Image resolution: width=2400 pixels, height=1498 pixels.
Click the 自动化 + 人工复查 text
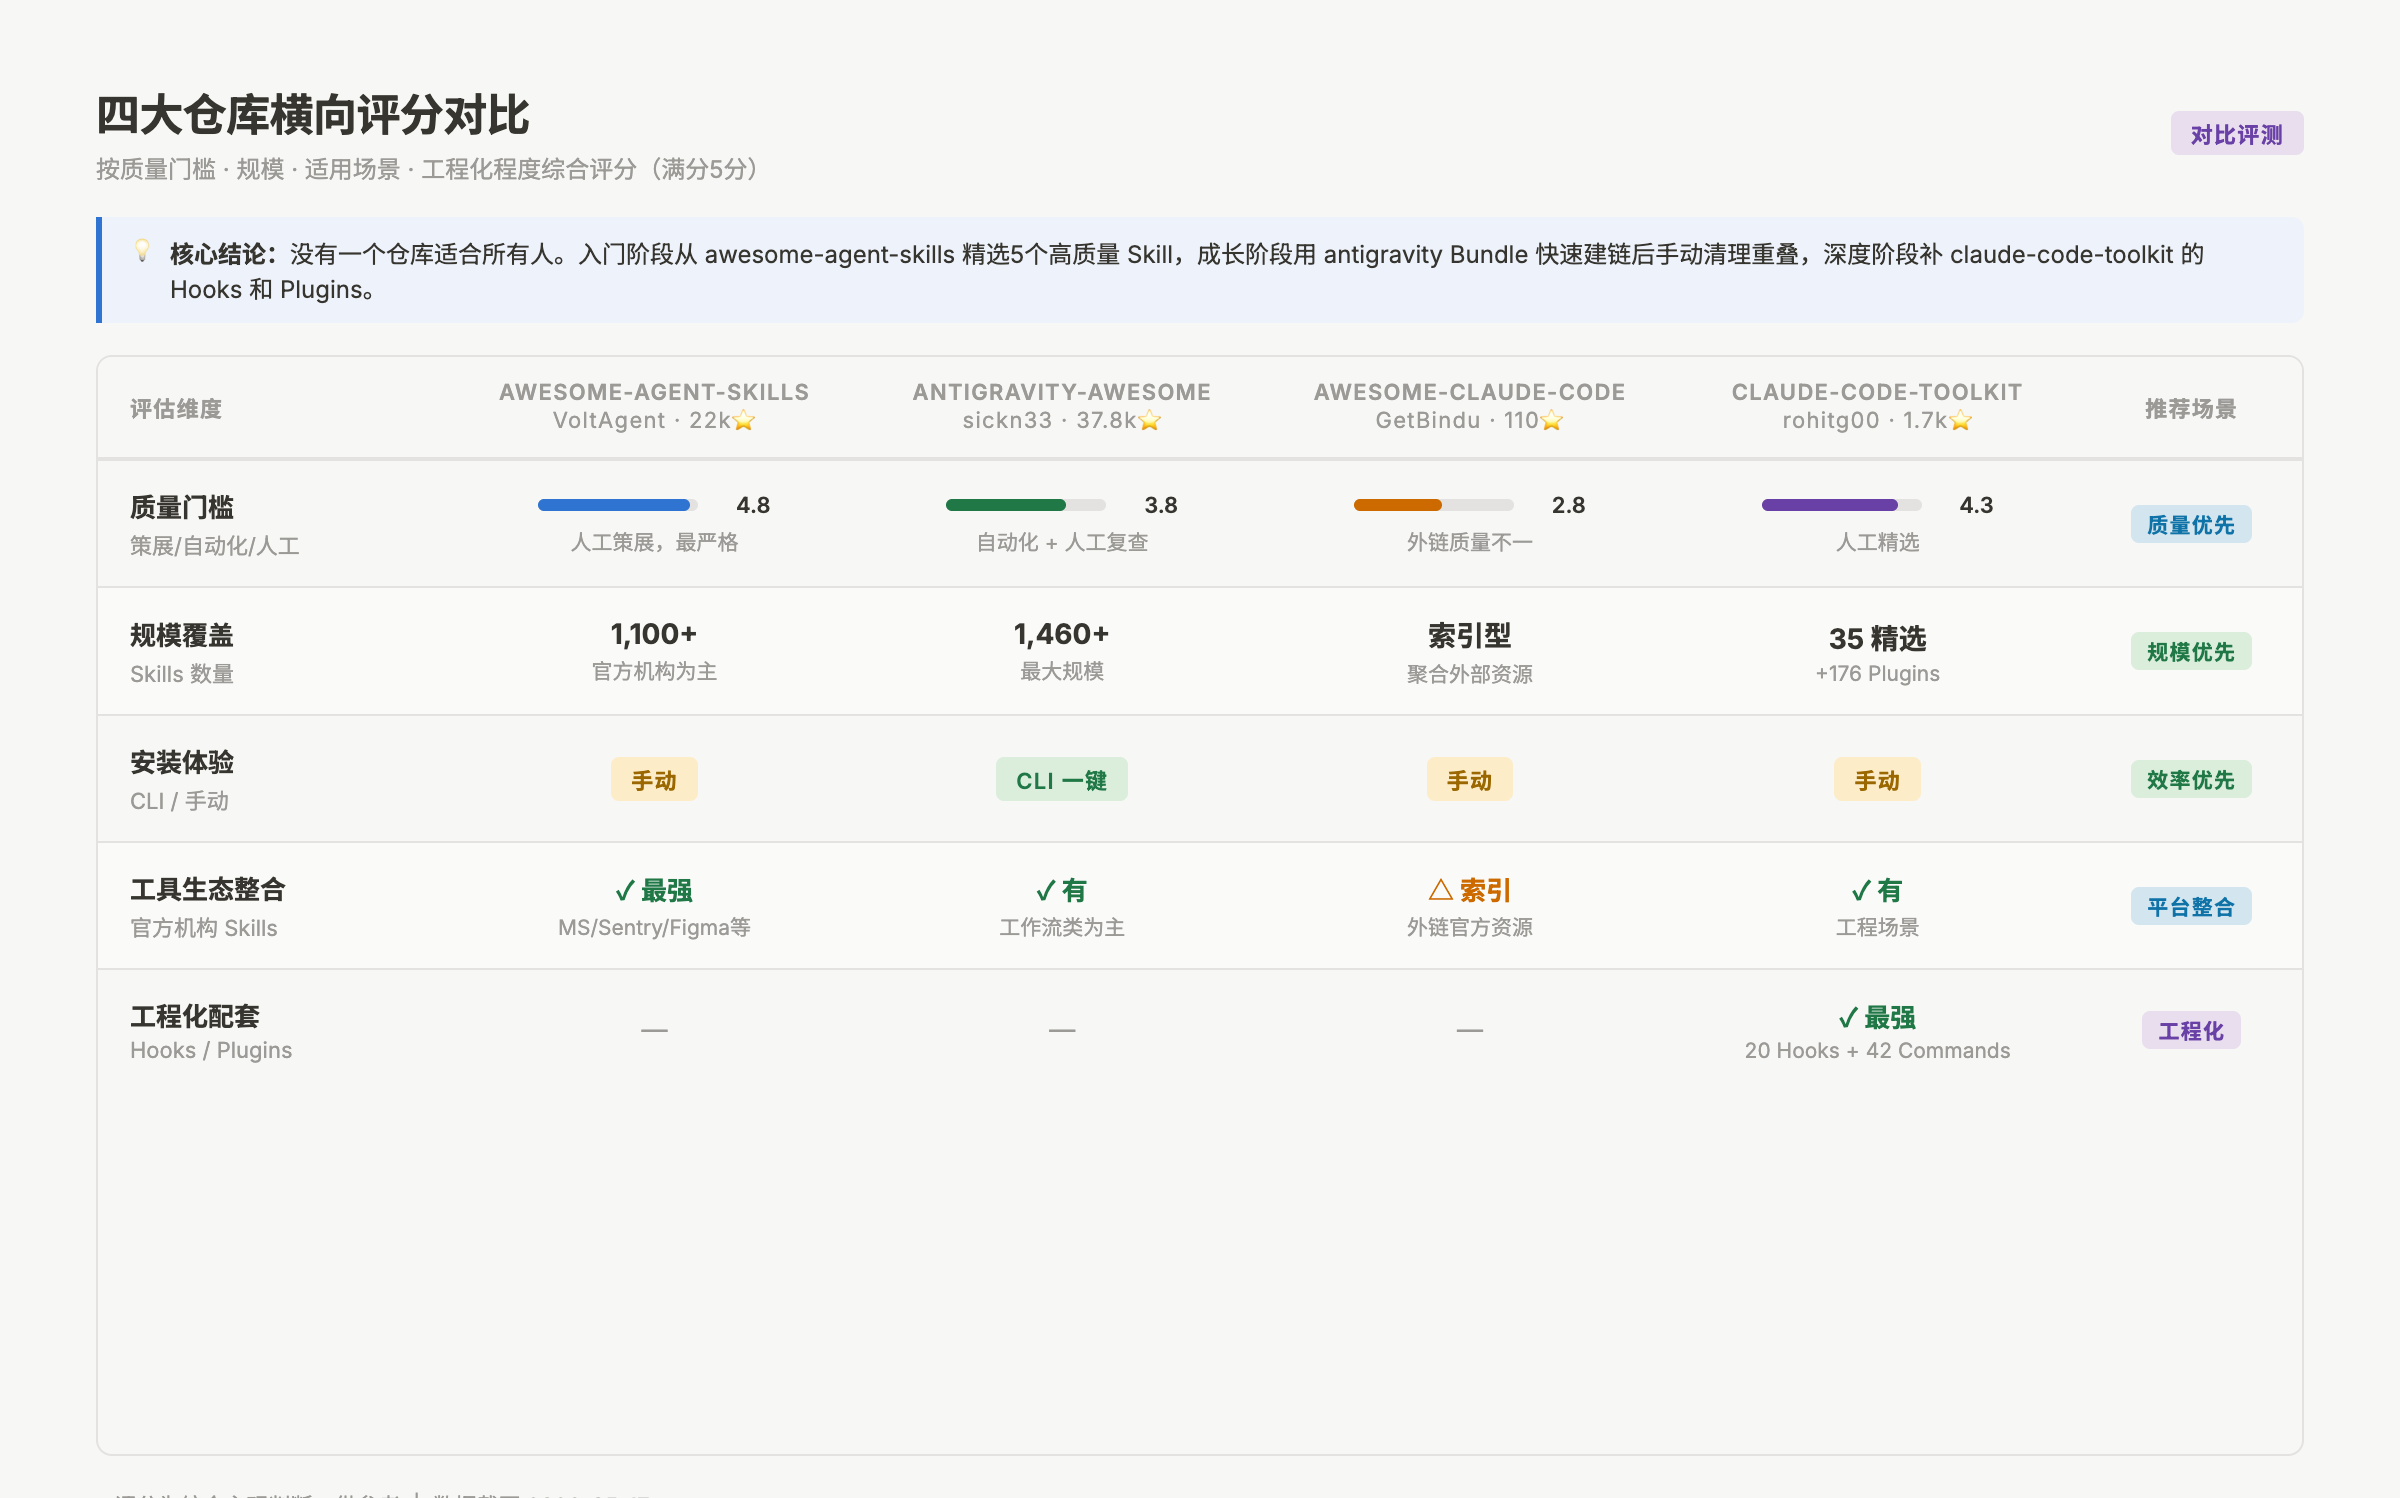[x=1061, y=542]
